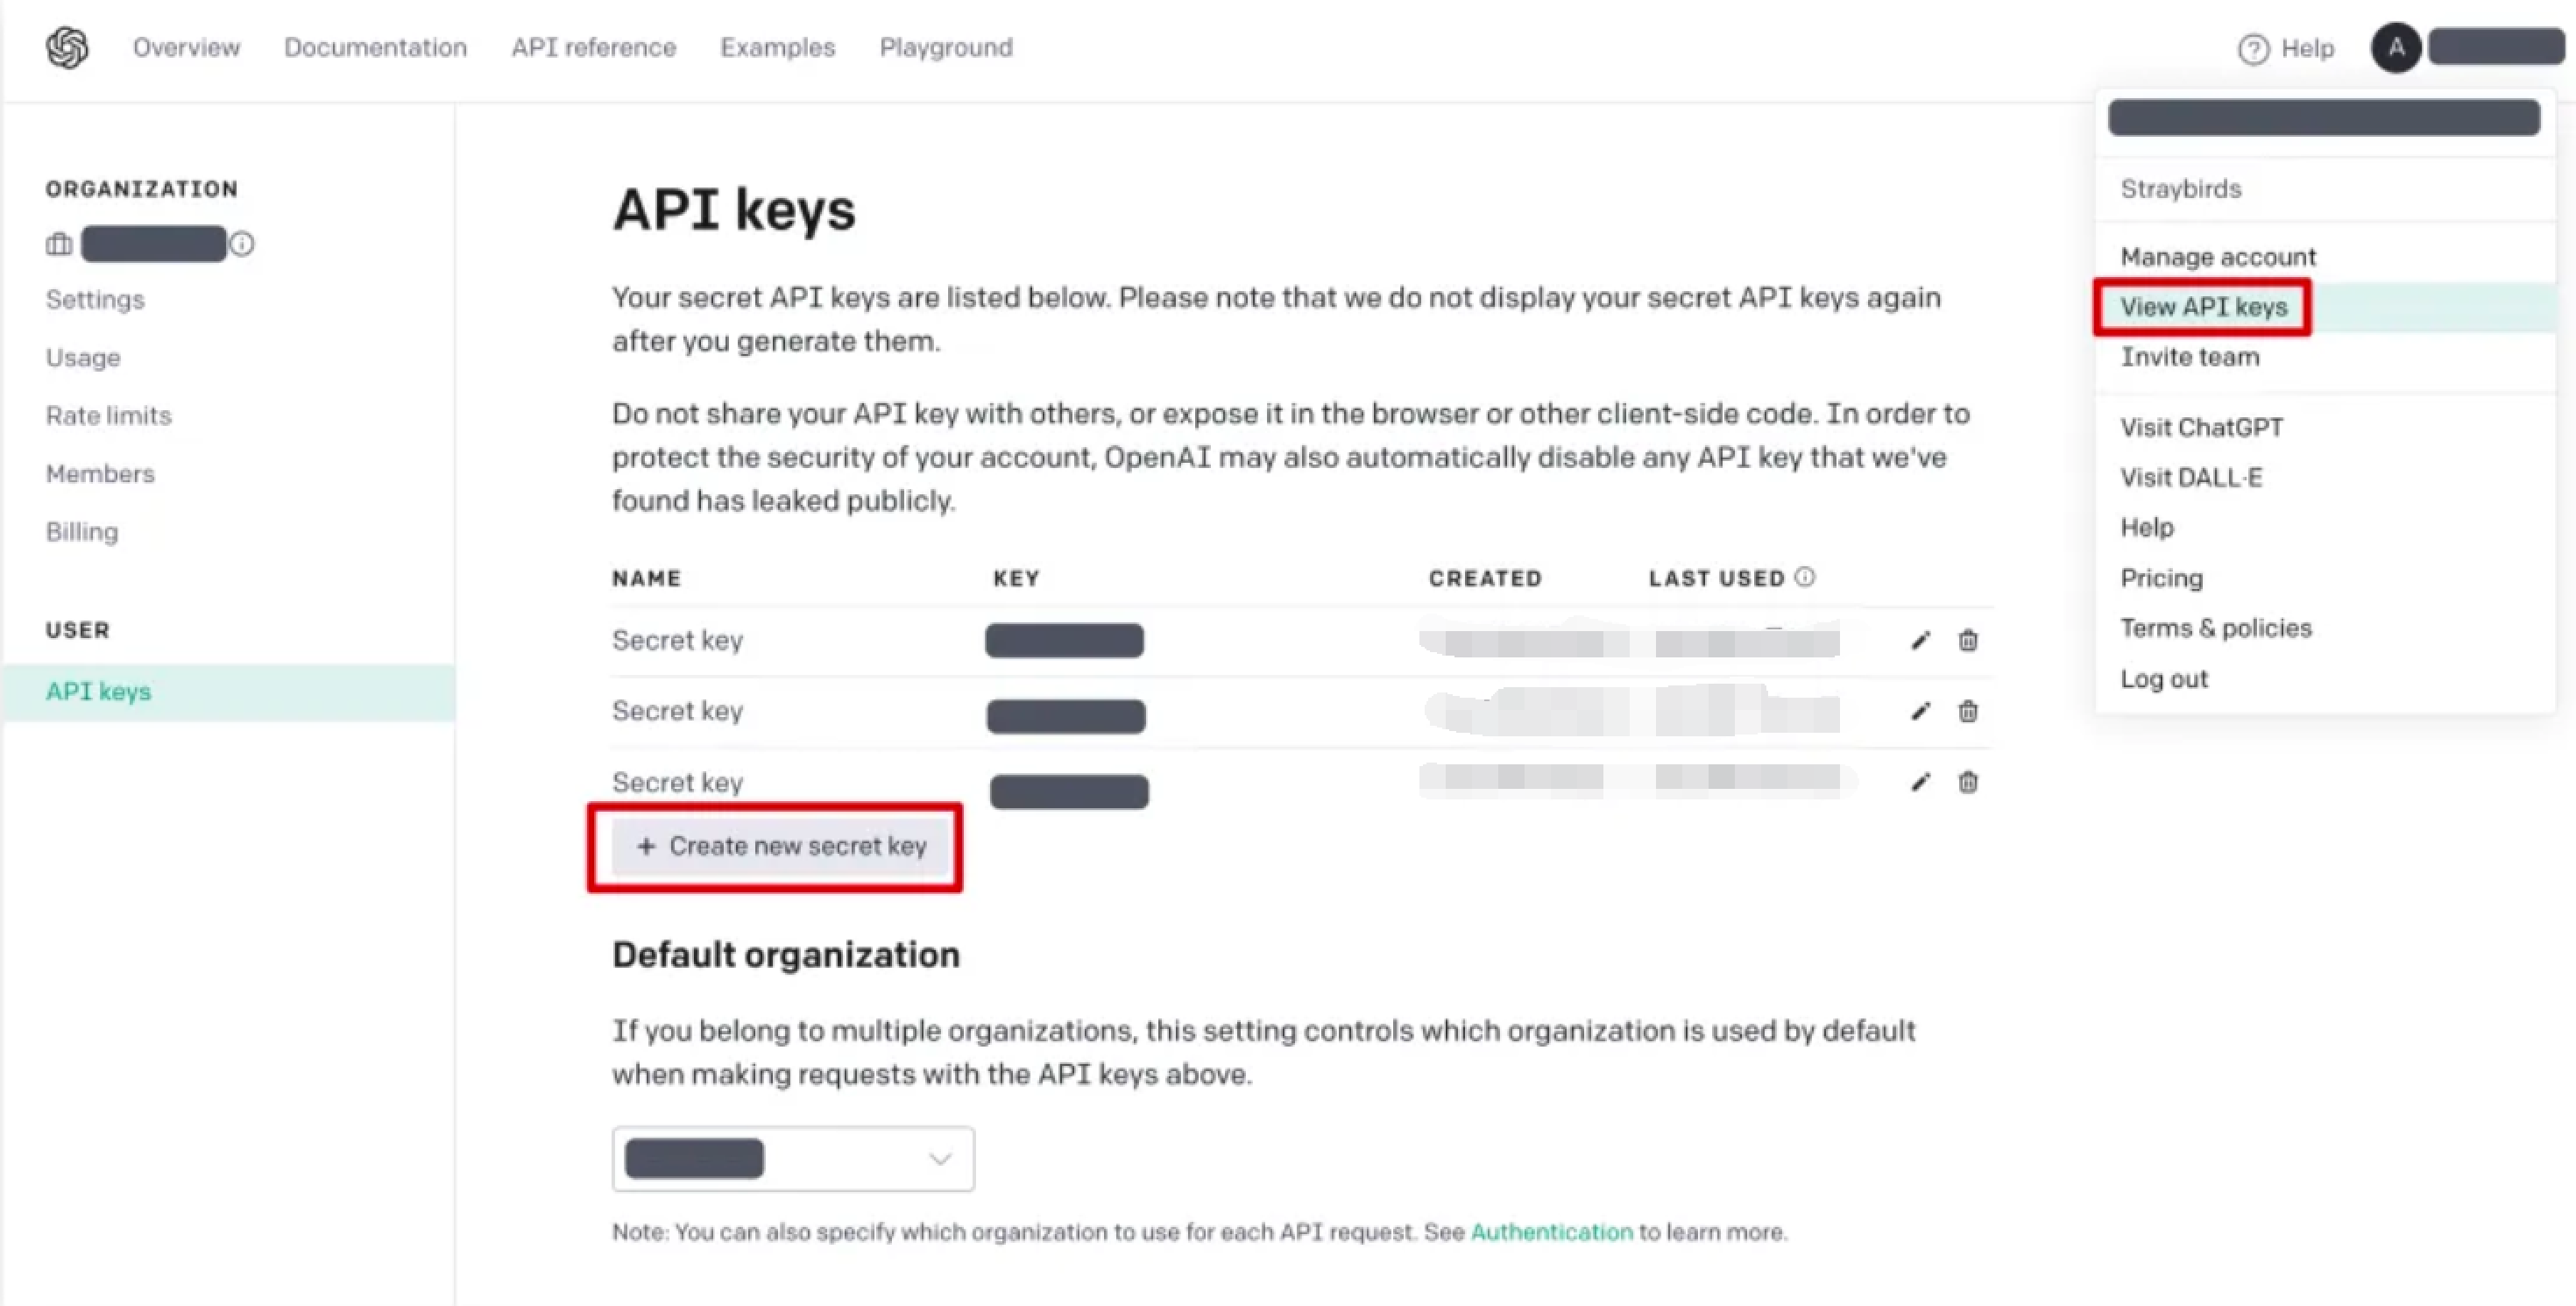This screenshot has width=2576, height=1306.
Task: Click the delete trash icon on third secret key
Action: 1966,781
